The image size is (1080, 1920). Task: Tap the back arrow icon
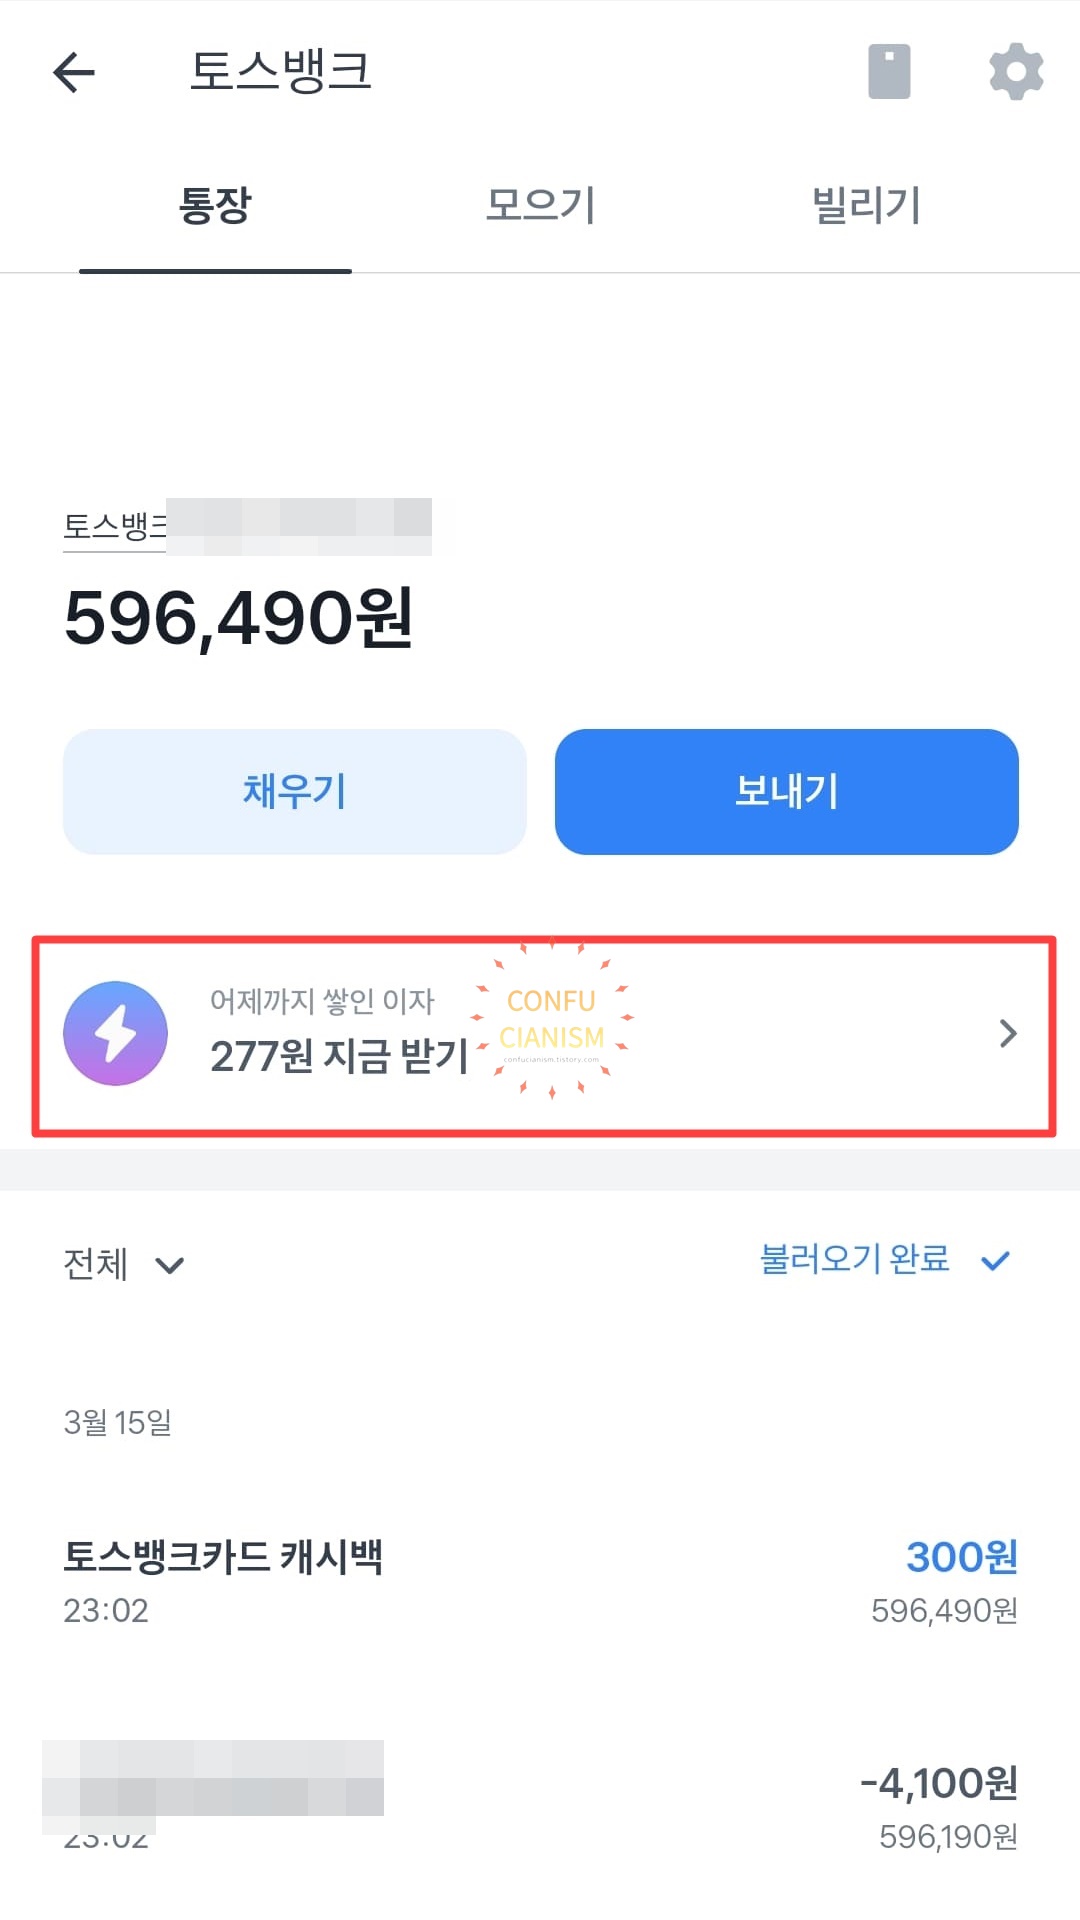pyautogui.click(x=74, y=72)
